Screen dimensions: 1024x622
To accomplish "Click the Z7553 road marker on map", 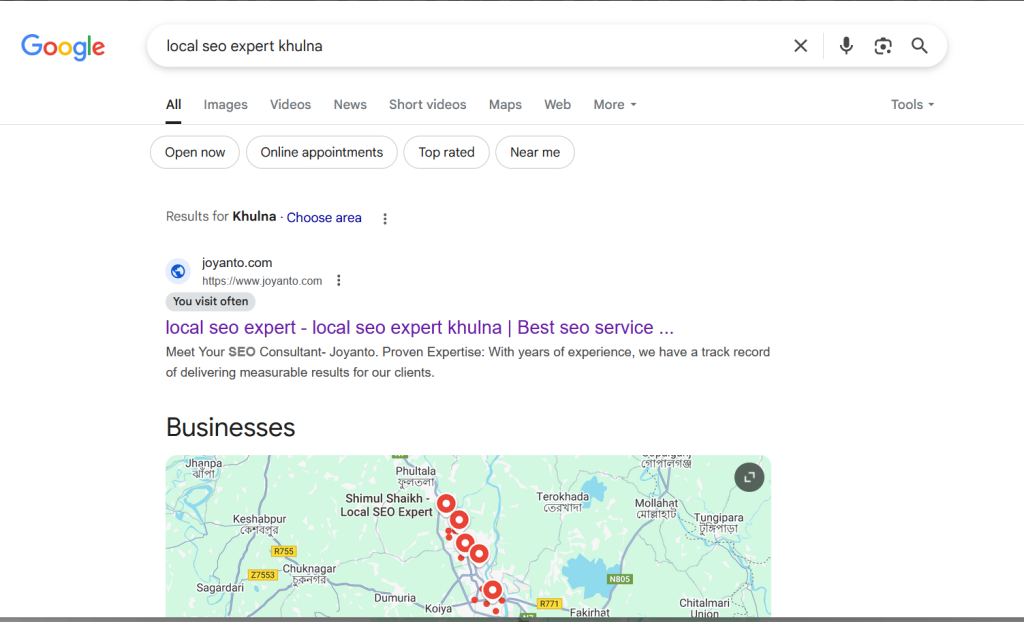I will coord(263,575).
